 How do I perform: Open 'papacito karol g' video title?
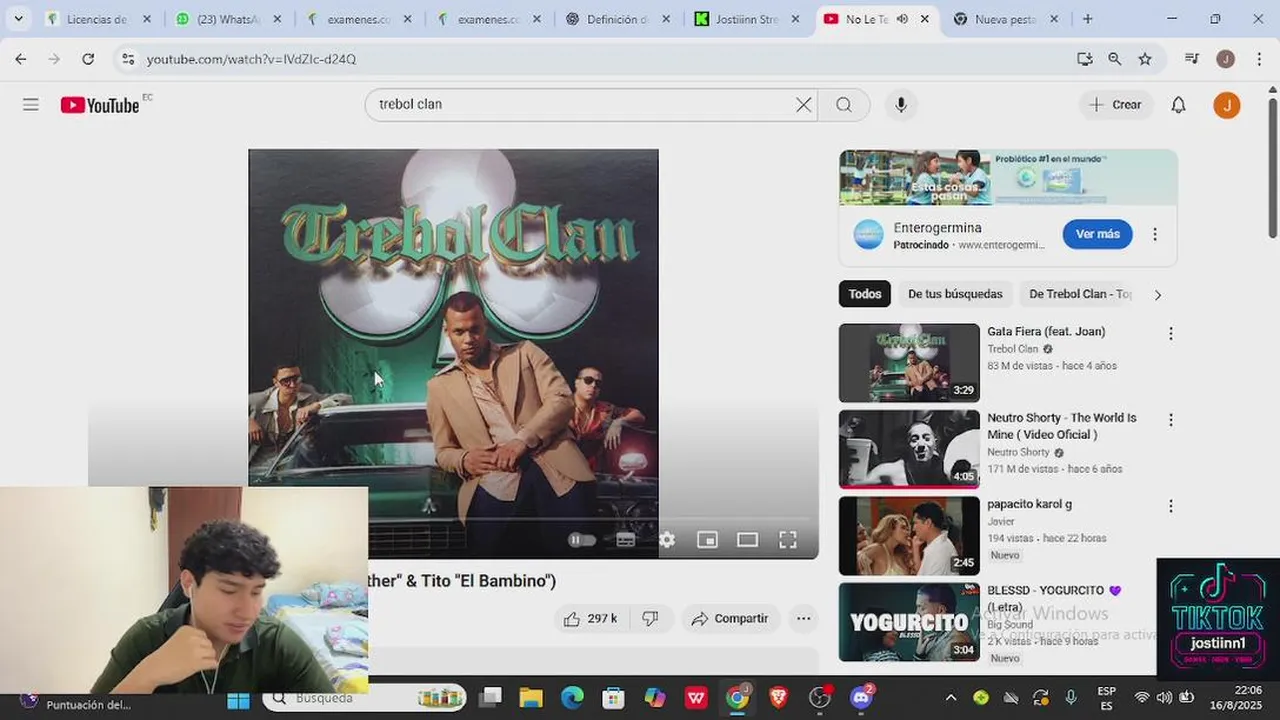click(1029, 504)
